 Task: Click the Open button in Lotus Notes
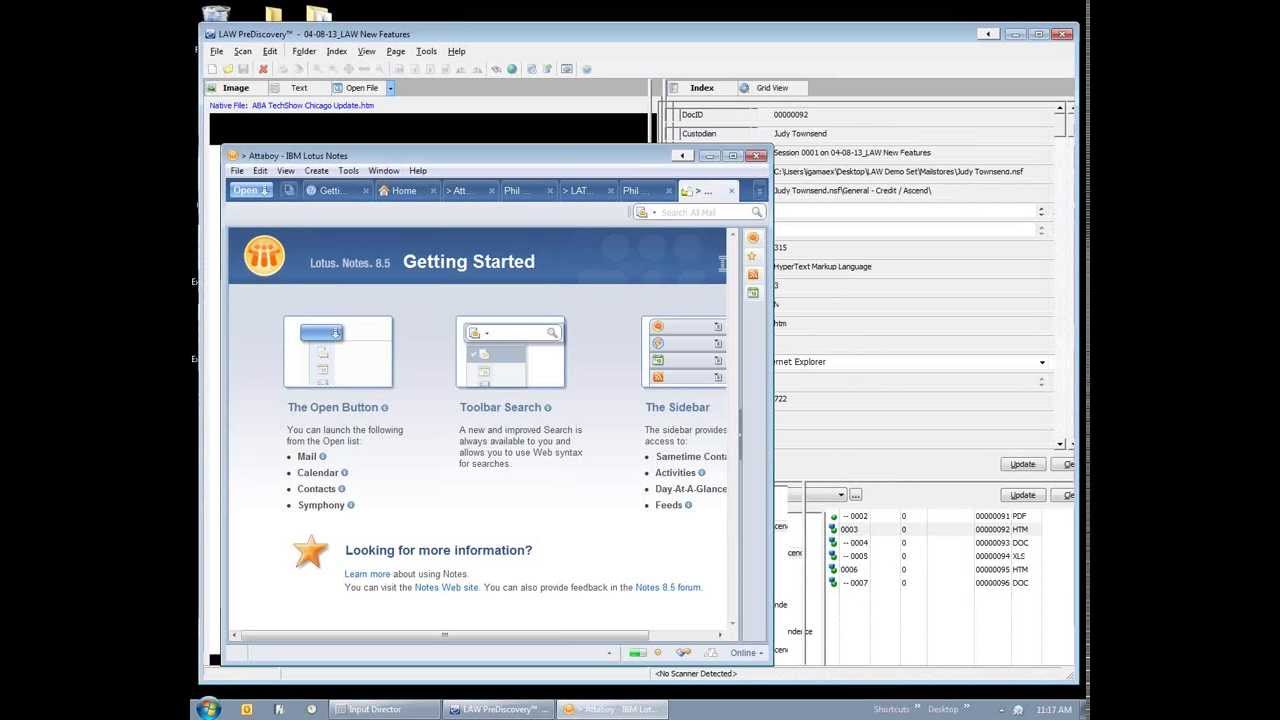[x=251, y=190]
